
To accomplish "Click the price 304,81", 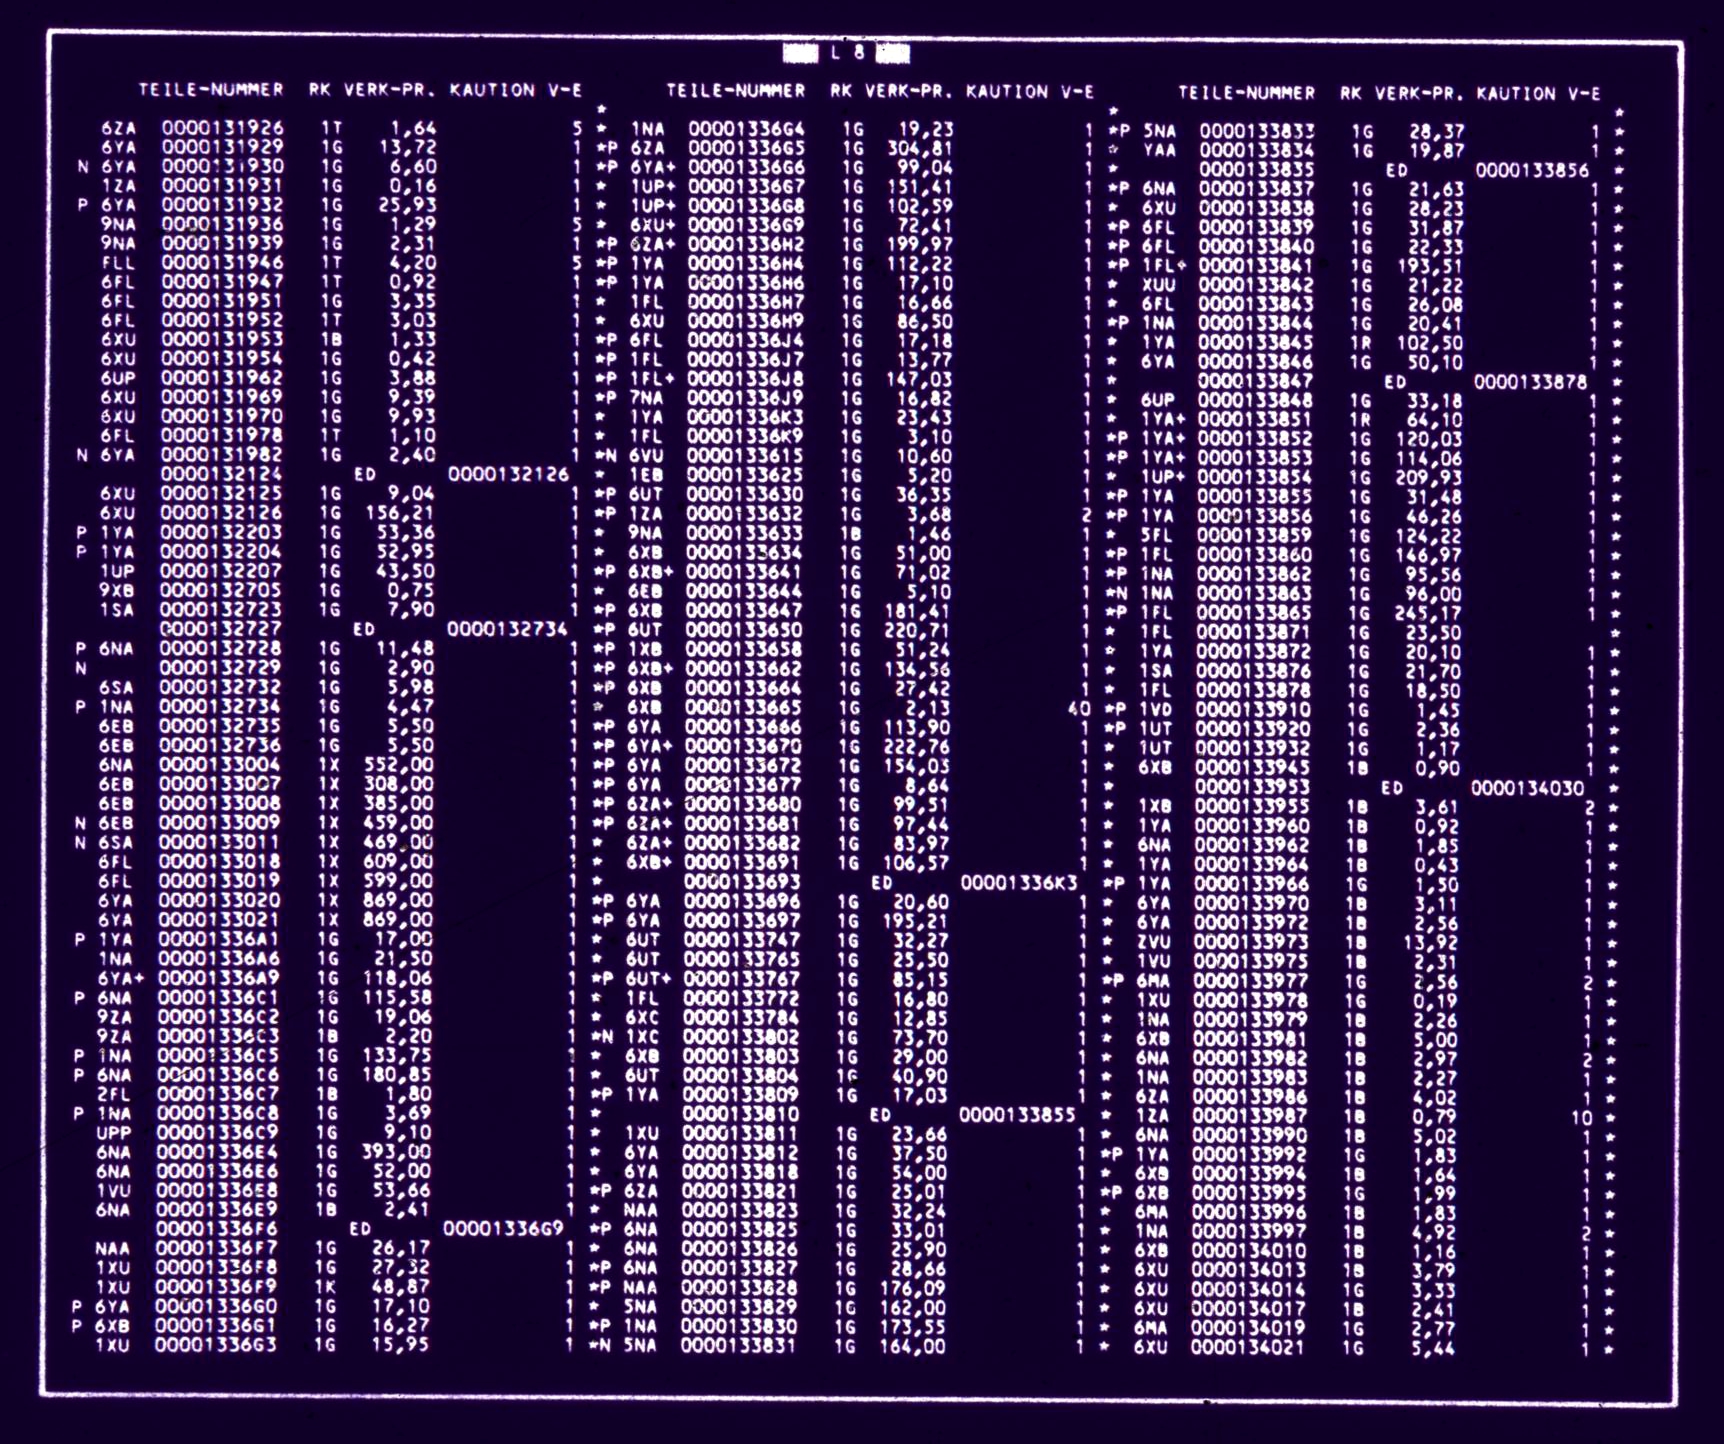I will click(x=920, y=148).
